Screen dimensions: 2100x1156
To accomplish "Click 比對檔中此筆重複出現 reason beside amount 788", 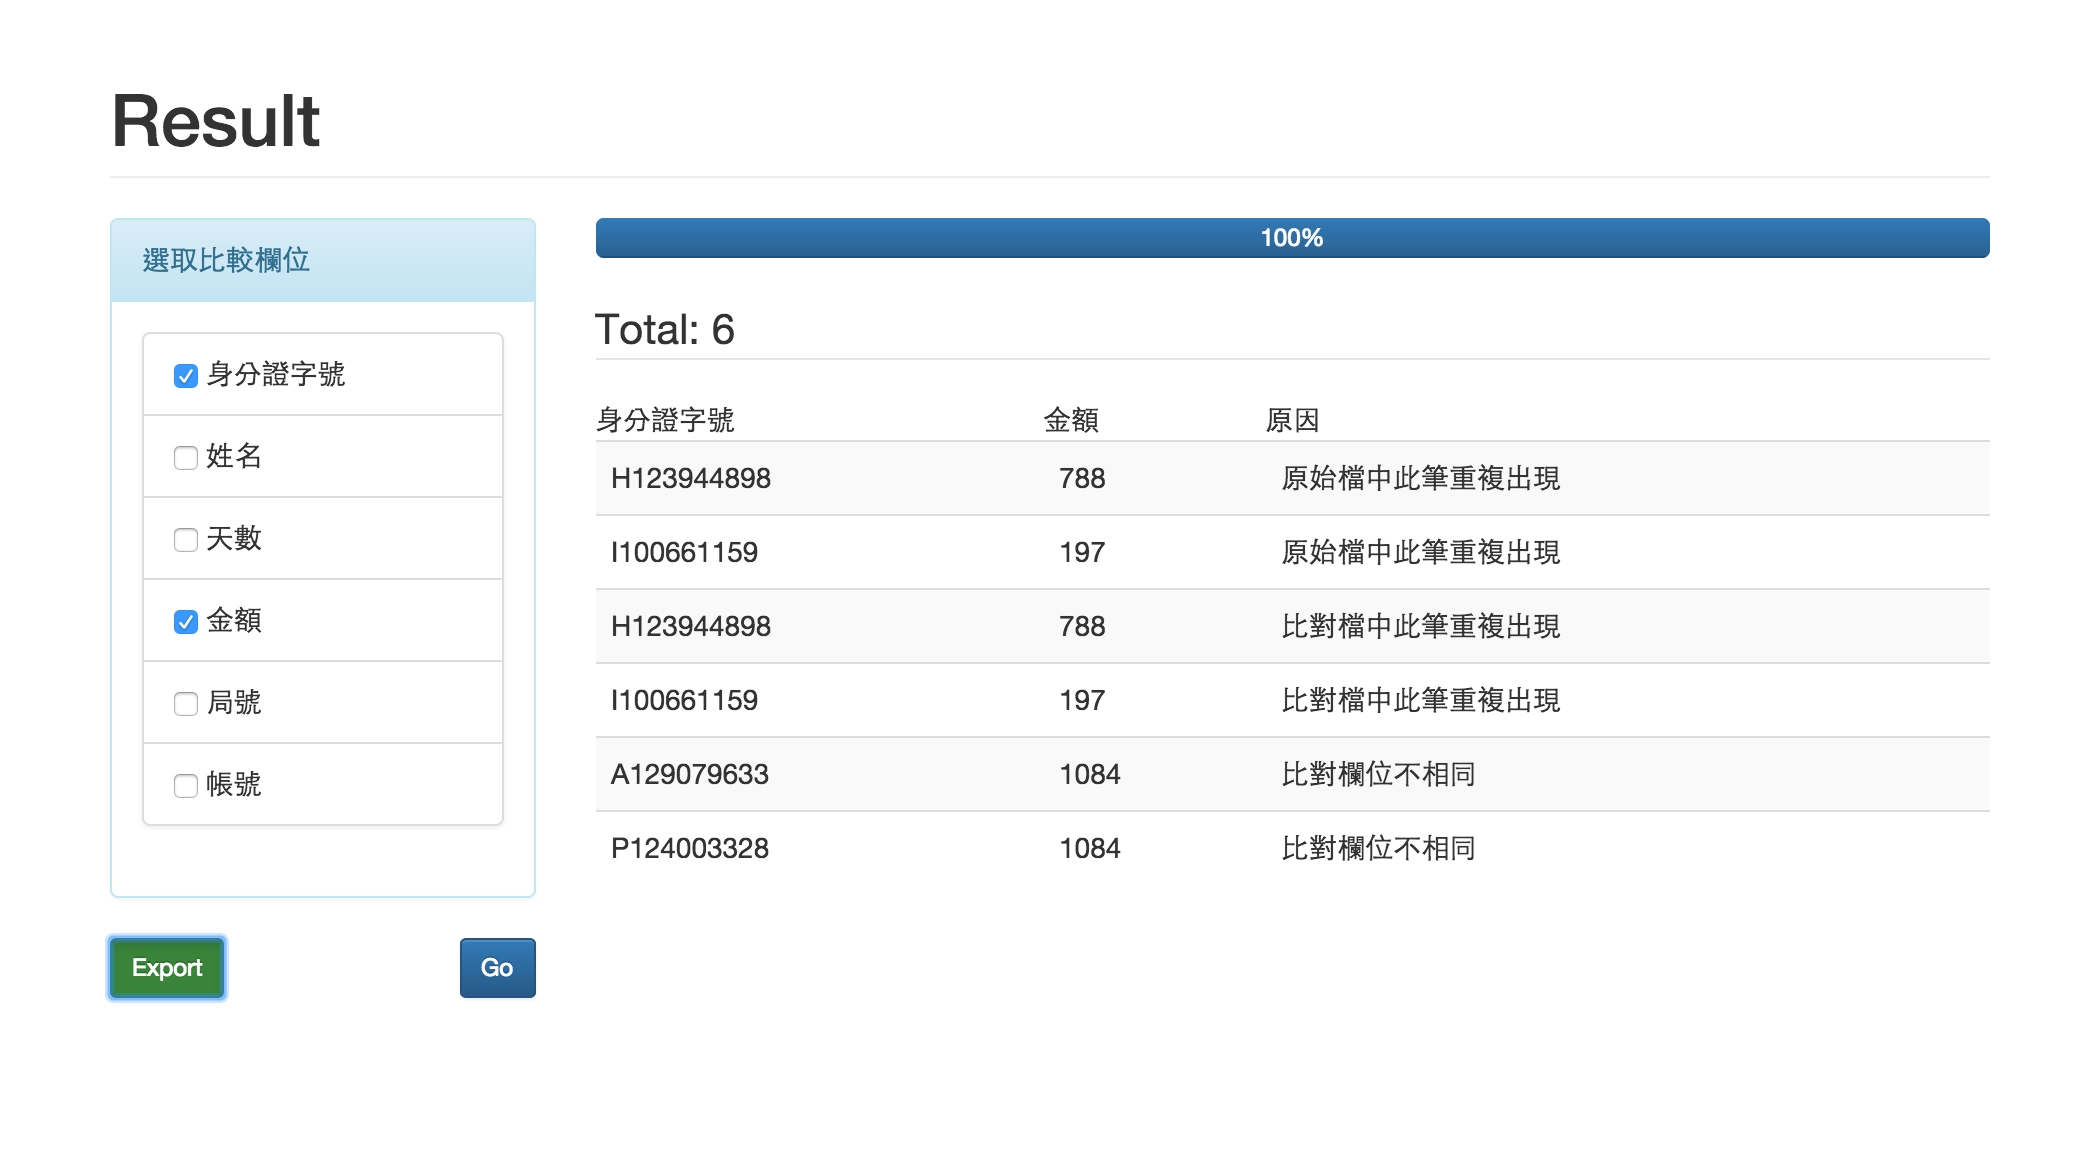I will (1421, 626).
